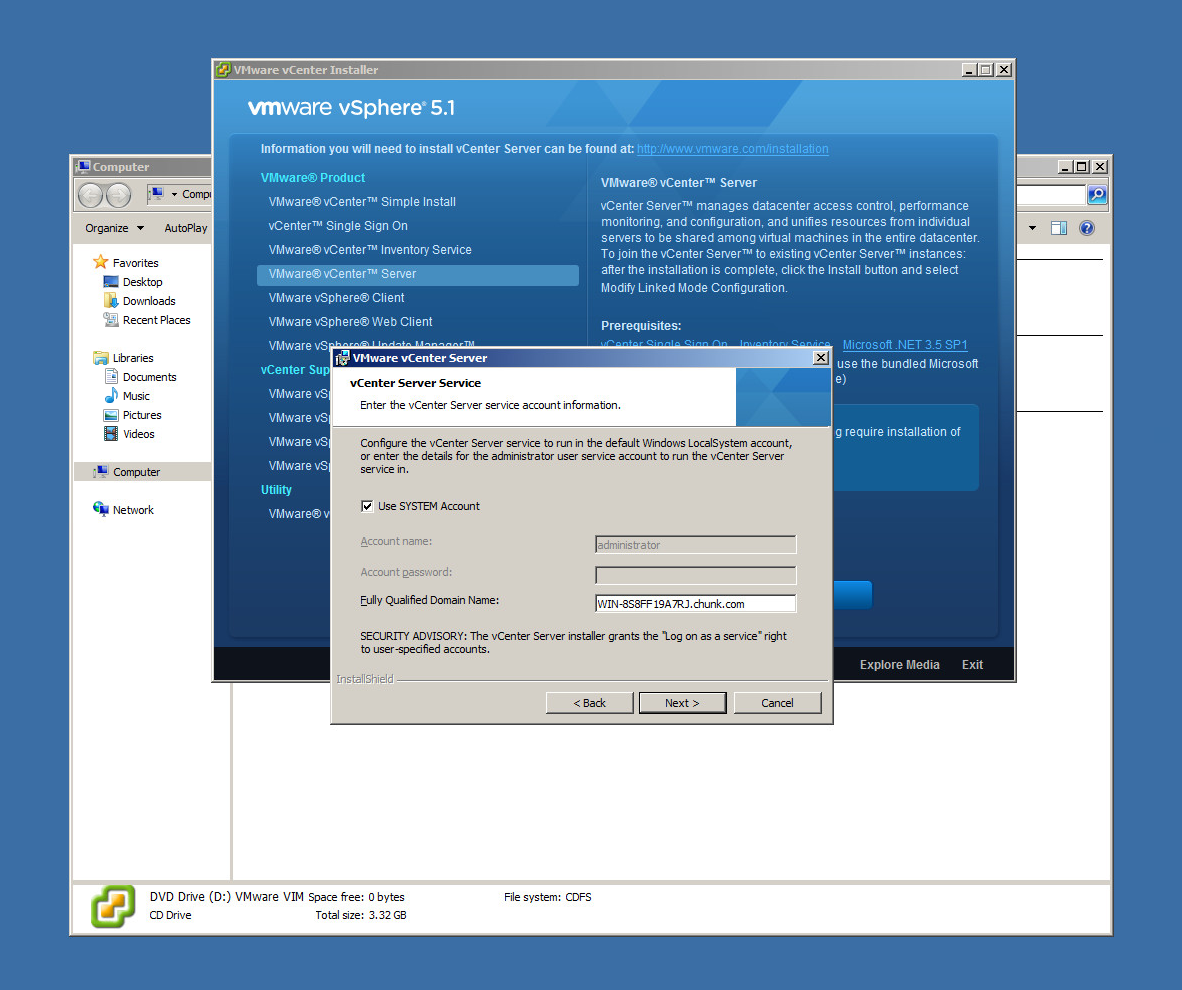
Task: Open the vmware.com/installation link
Action: point(732,149)
